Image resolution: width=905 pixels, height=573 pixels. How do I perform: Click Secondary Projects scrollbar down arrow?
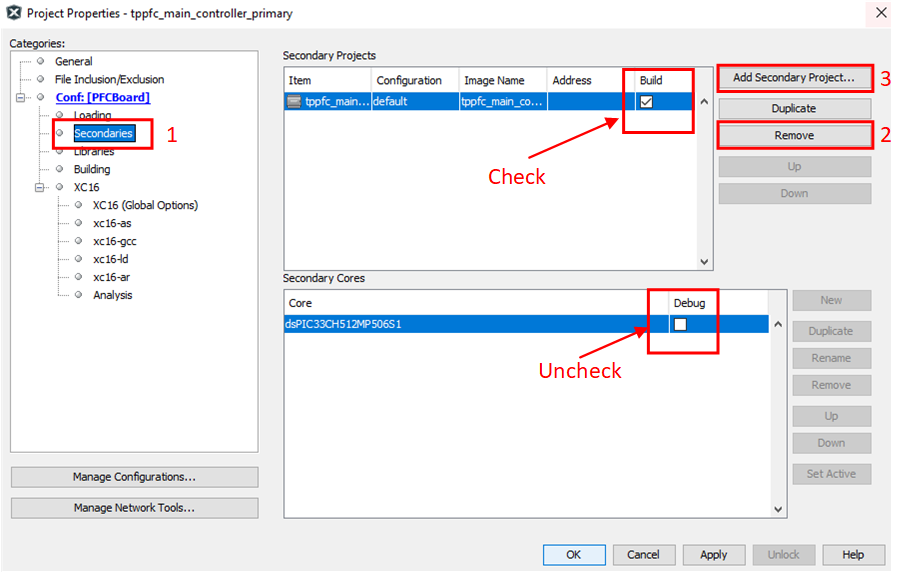[x=704, y=262]
